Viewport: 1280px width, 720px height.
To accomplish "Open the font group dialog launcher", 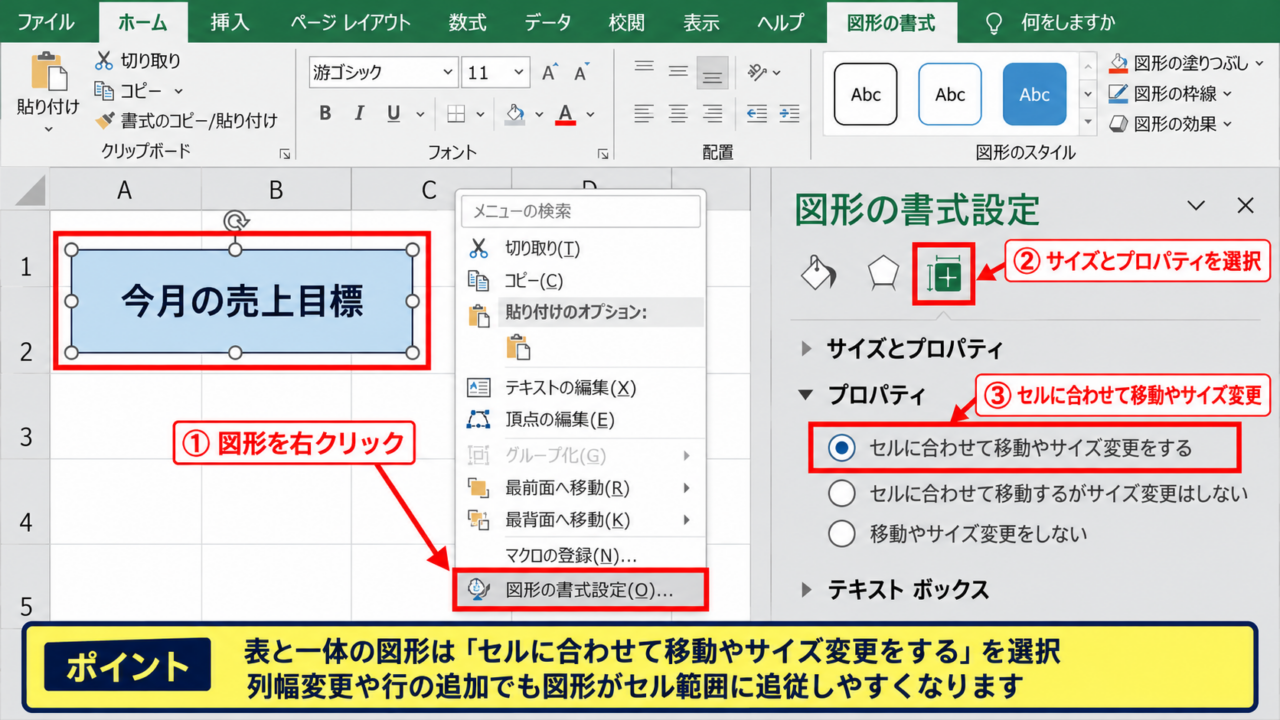I will (603, 154).
